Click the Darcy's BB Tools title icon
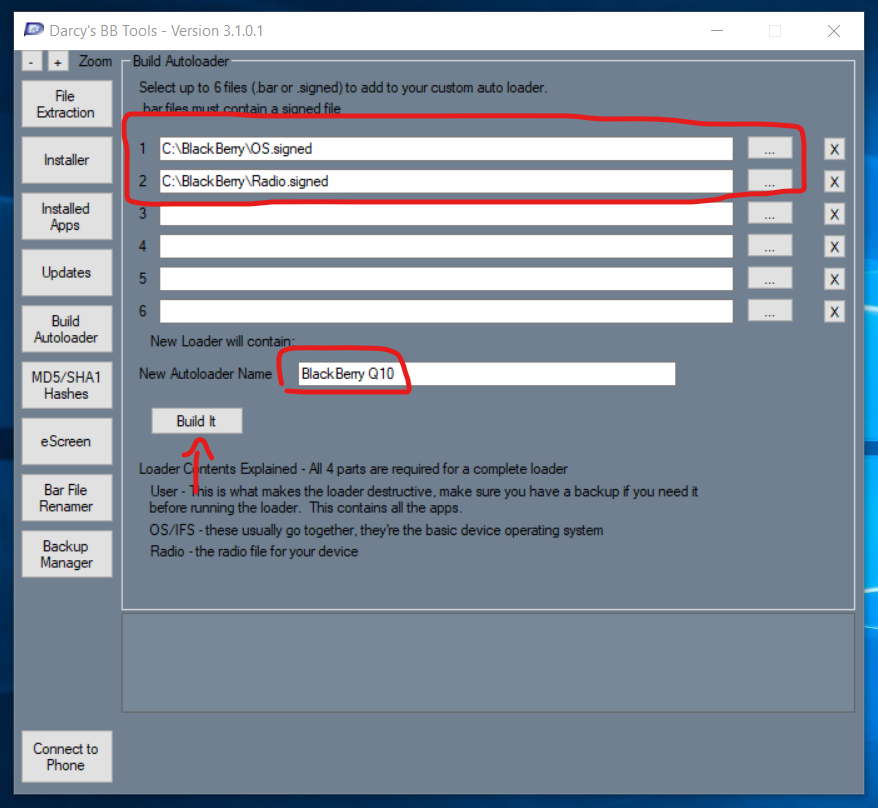The width and height of the screenshot is (878, 808). tap(34, 30)
